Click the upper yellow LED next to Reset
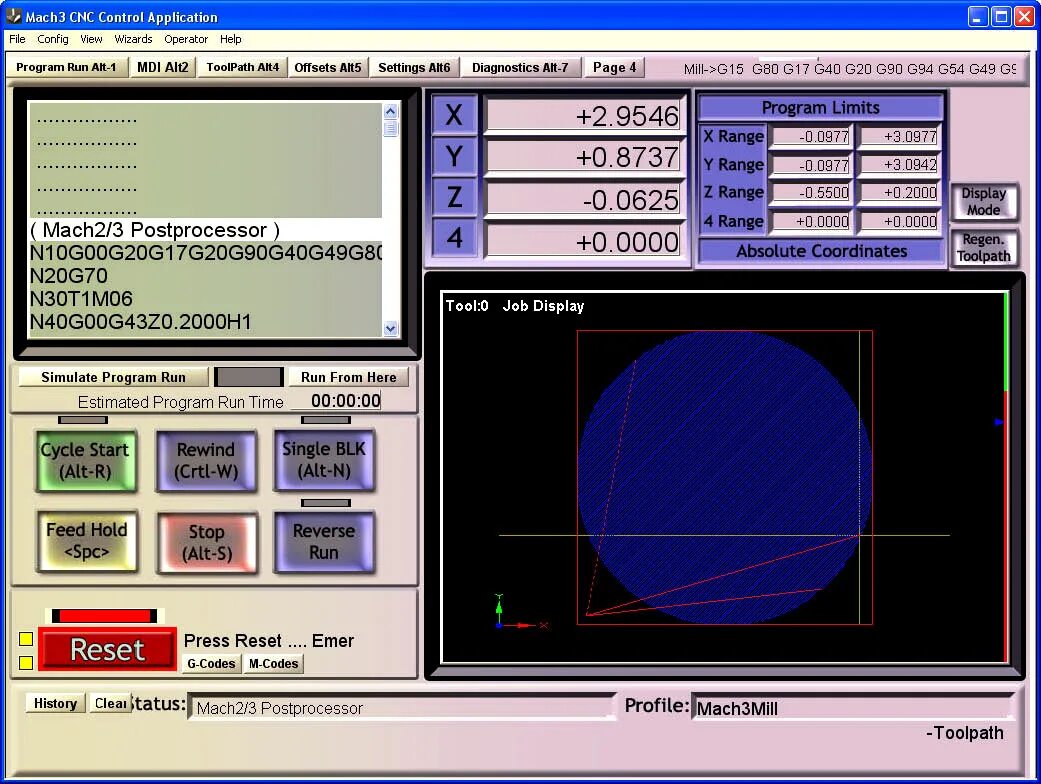 [x=26, y=639]
